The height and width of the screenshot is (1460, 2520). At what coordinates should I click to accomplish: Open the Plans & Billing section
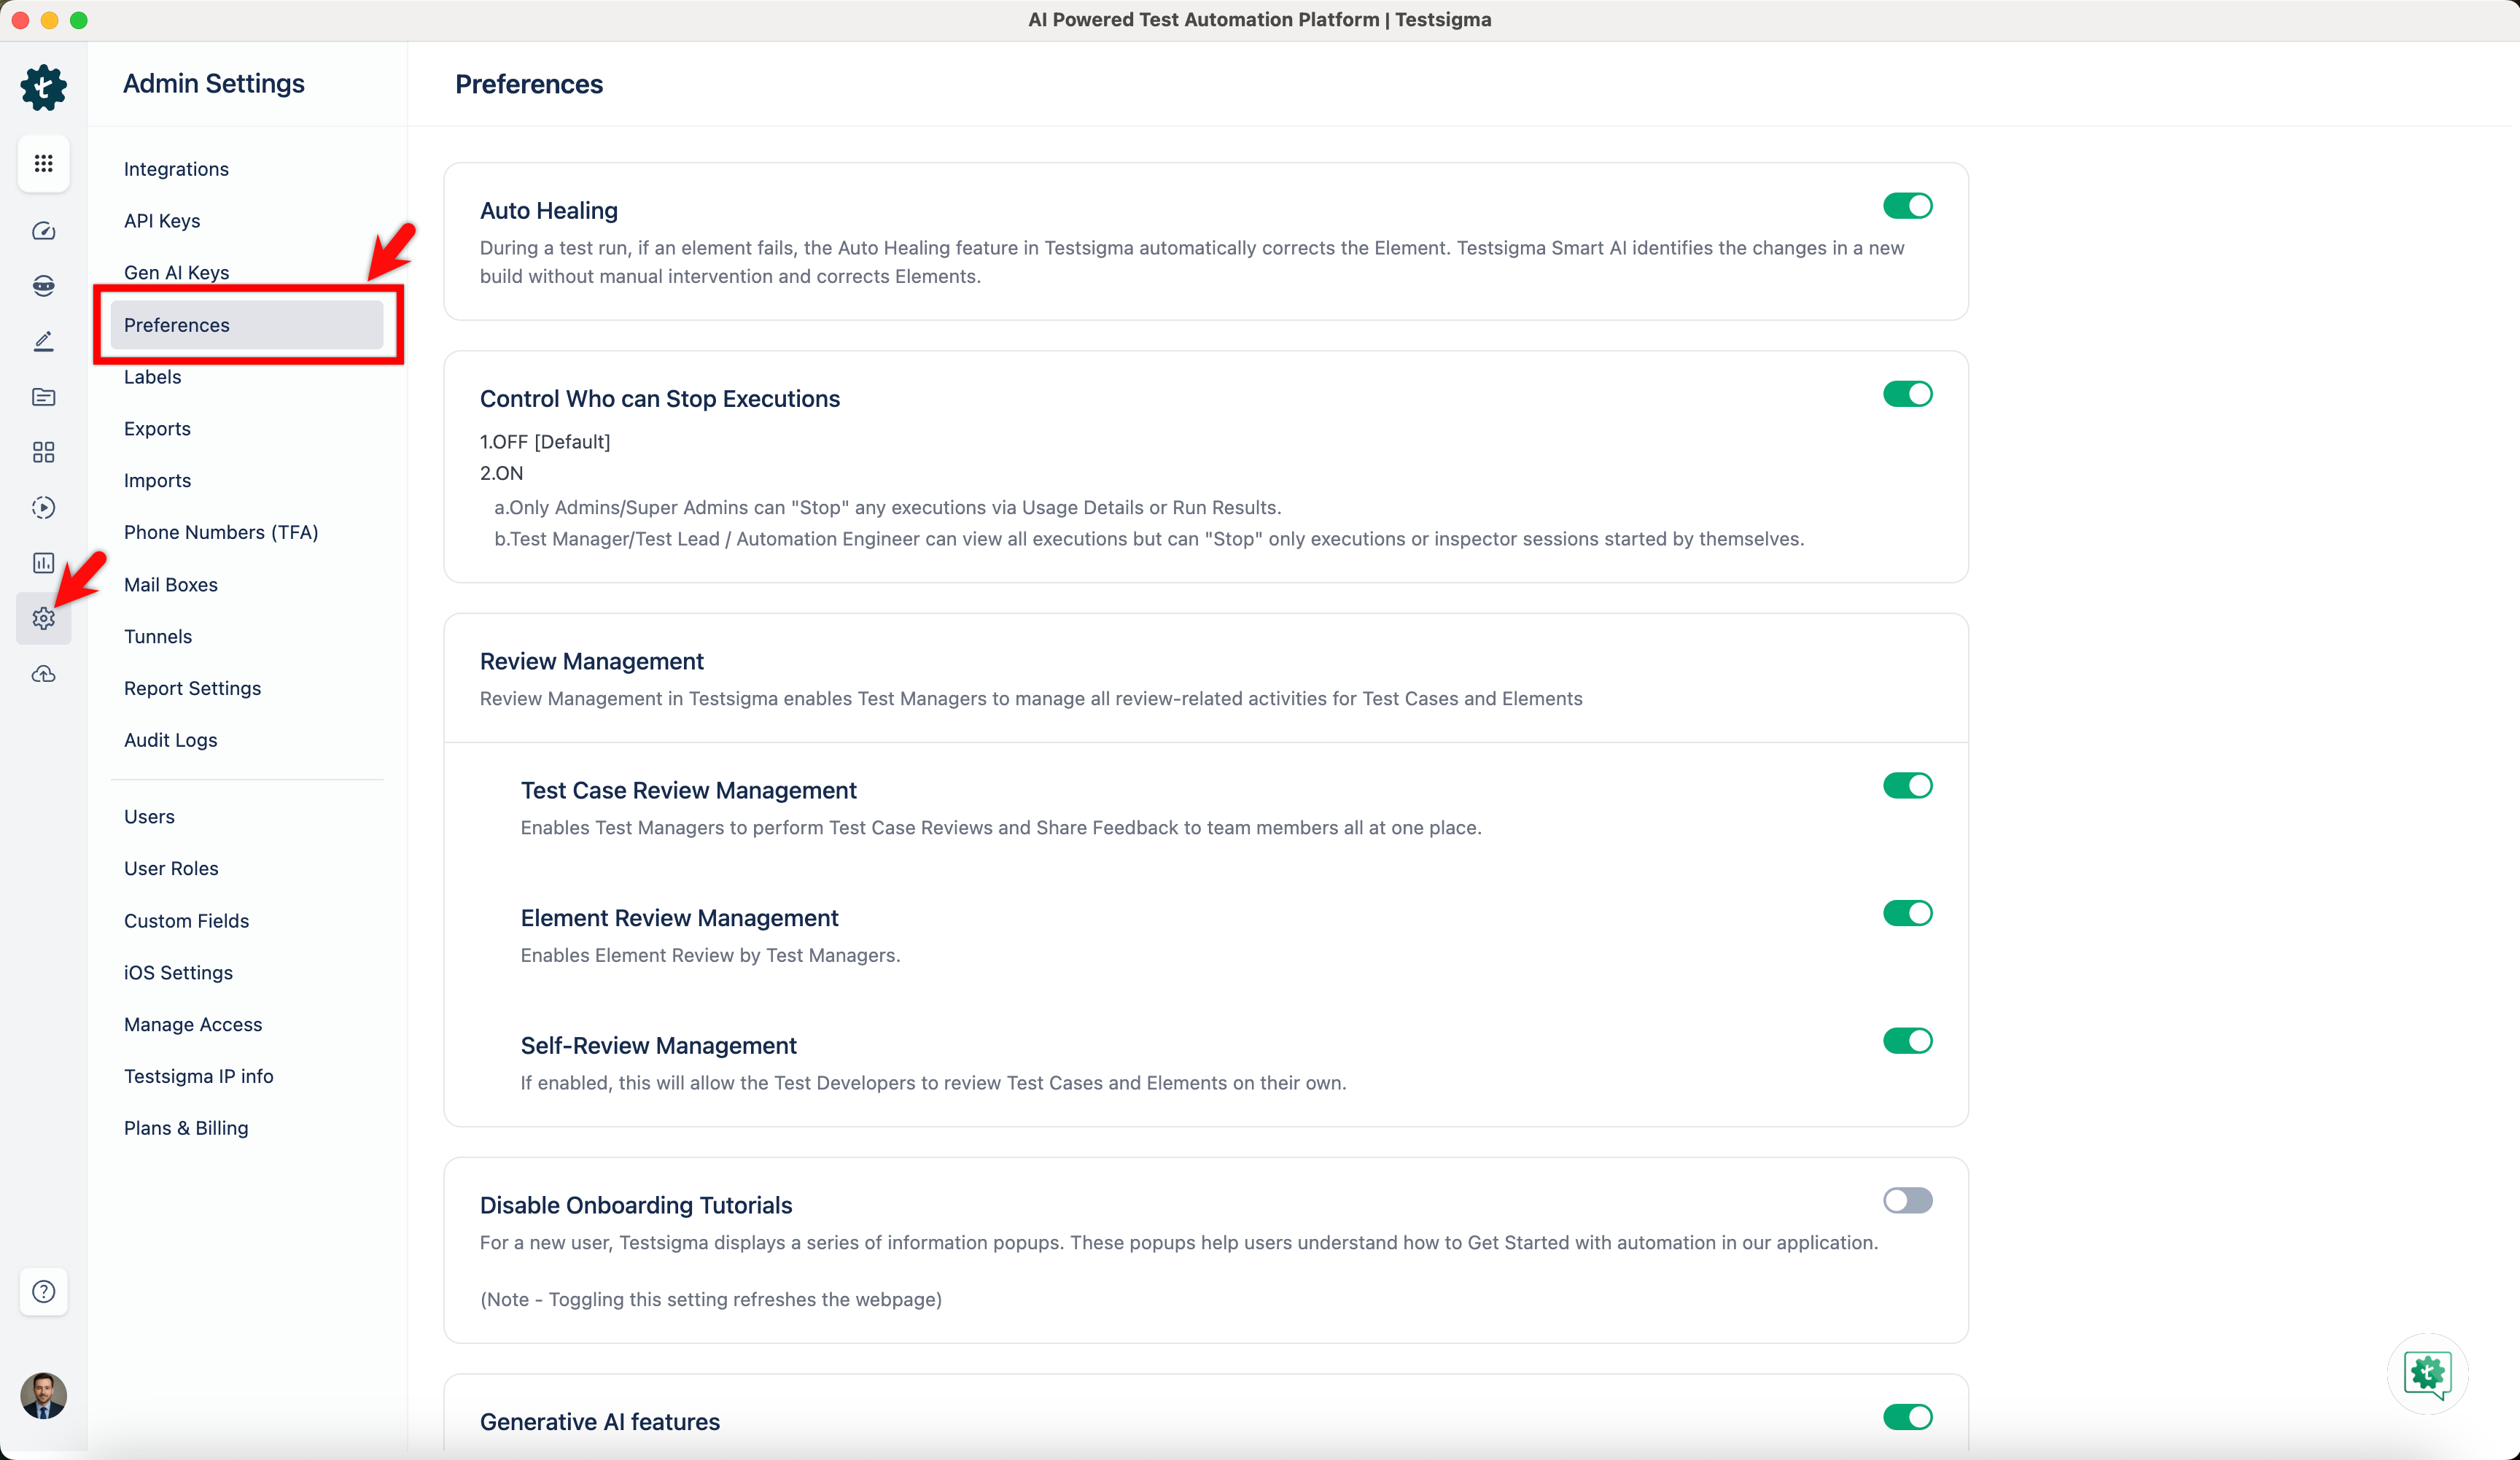[186, 1127]
